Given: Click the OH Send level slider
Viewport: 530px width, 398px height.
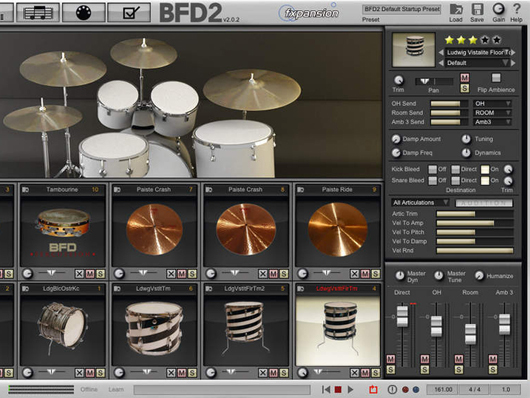Looking at the screenshot, I should [449, 103].
